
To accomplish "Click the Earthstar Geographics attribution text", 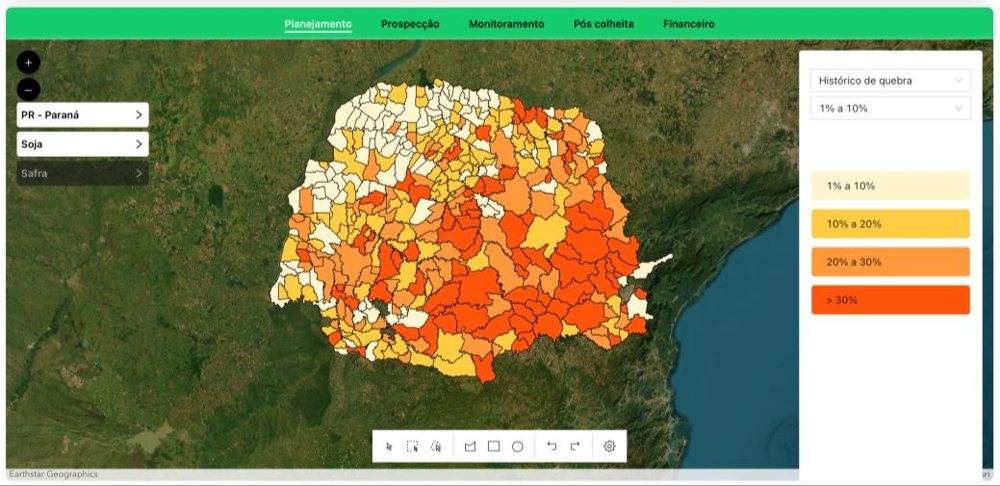I will (x=54, y=474).
